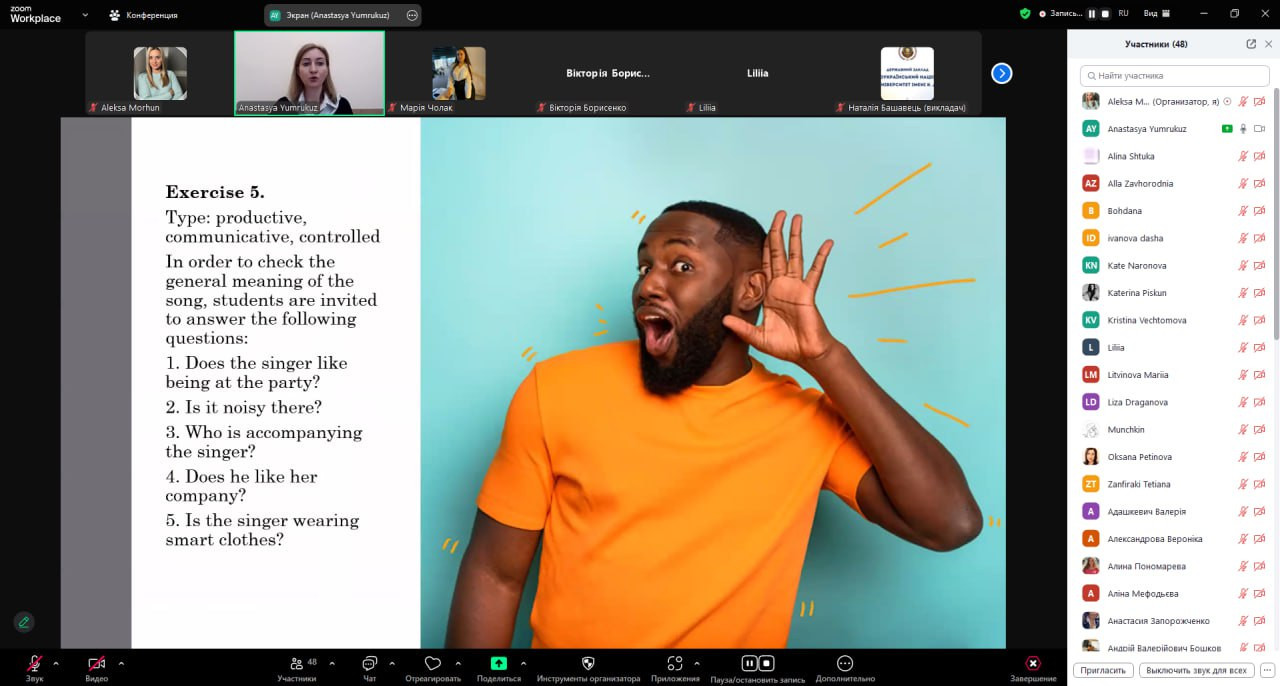Click the React heart icon

[432, 663]
